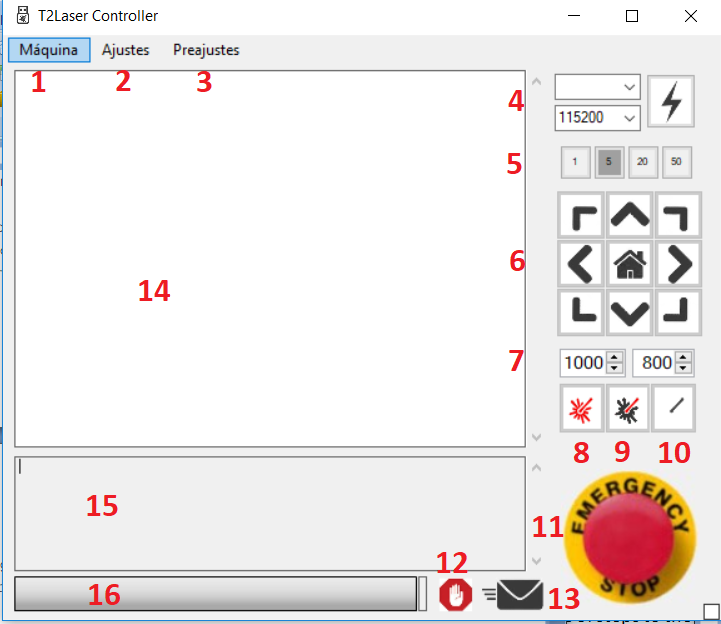This screenshot has width=721, height=624.
Task: Click the red stop hand icon
Action: (455, 594)
